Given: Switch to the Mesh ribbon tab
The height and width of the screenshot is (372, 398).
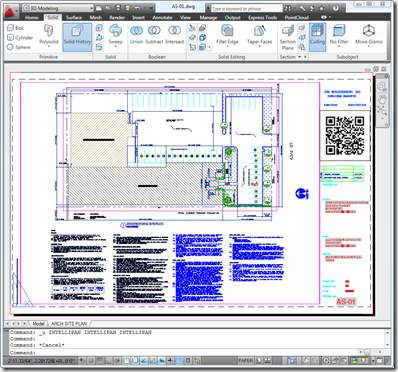Looking at the screenshot, I should (x=96, y=17).
